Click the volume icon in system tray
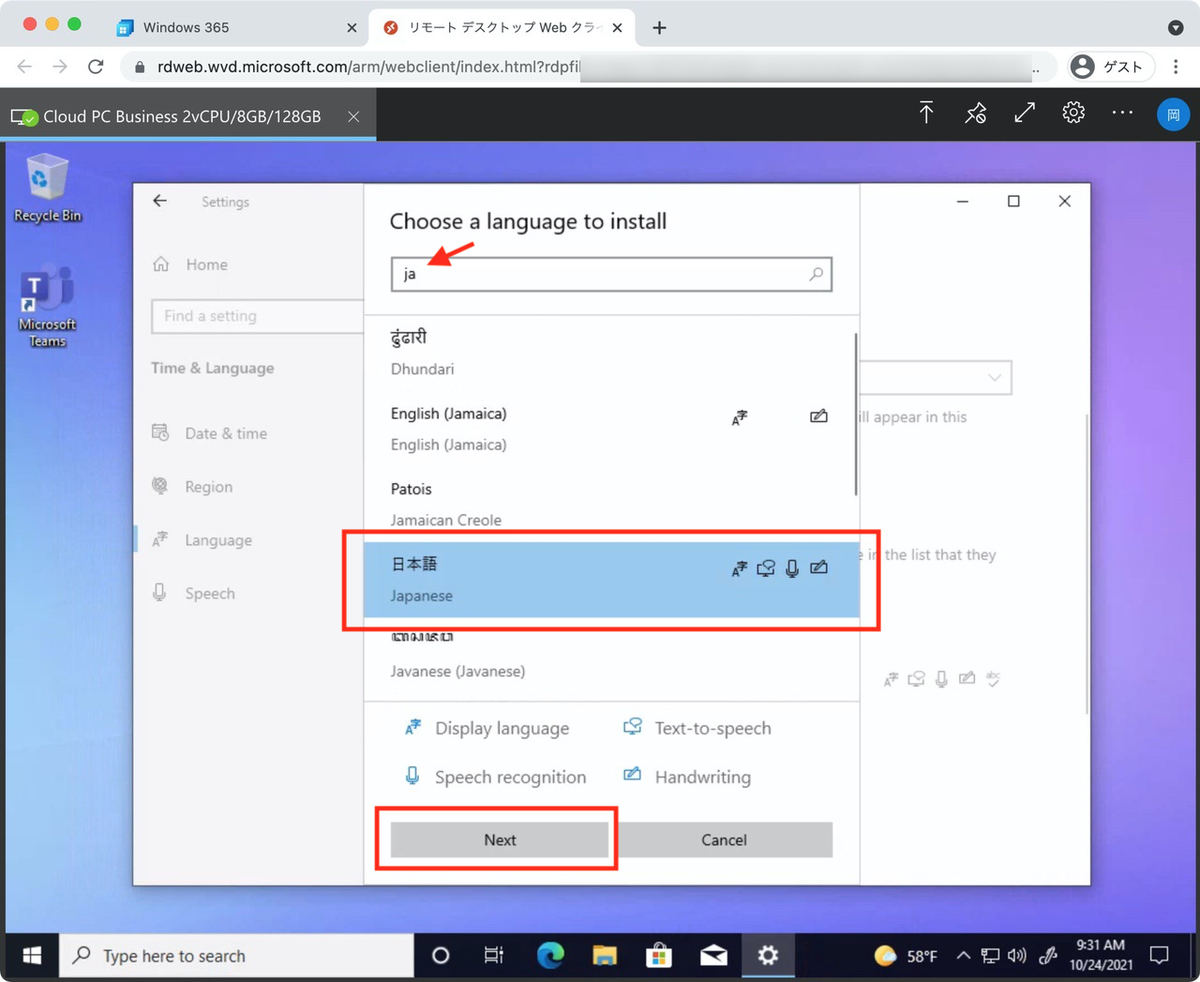 coord(1016,956)
